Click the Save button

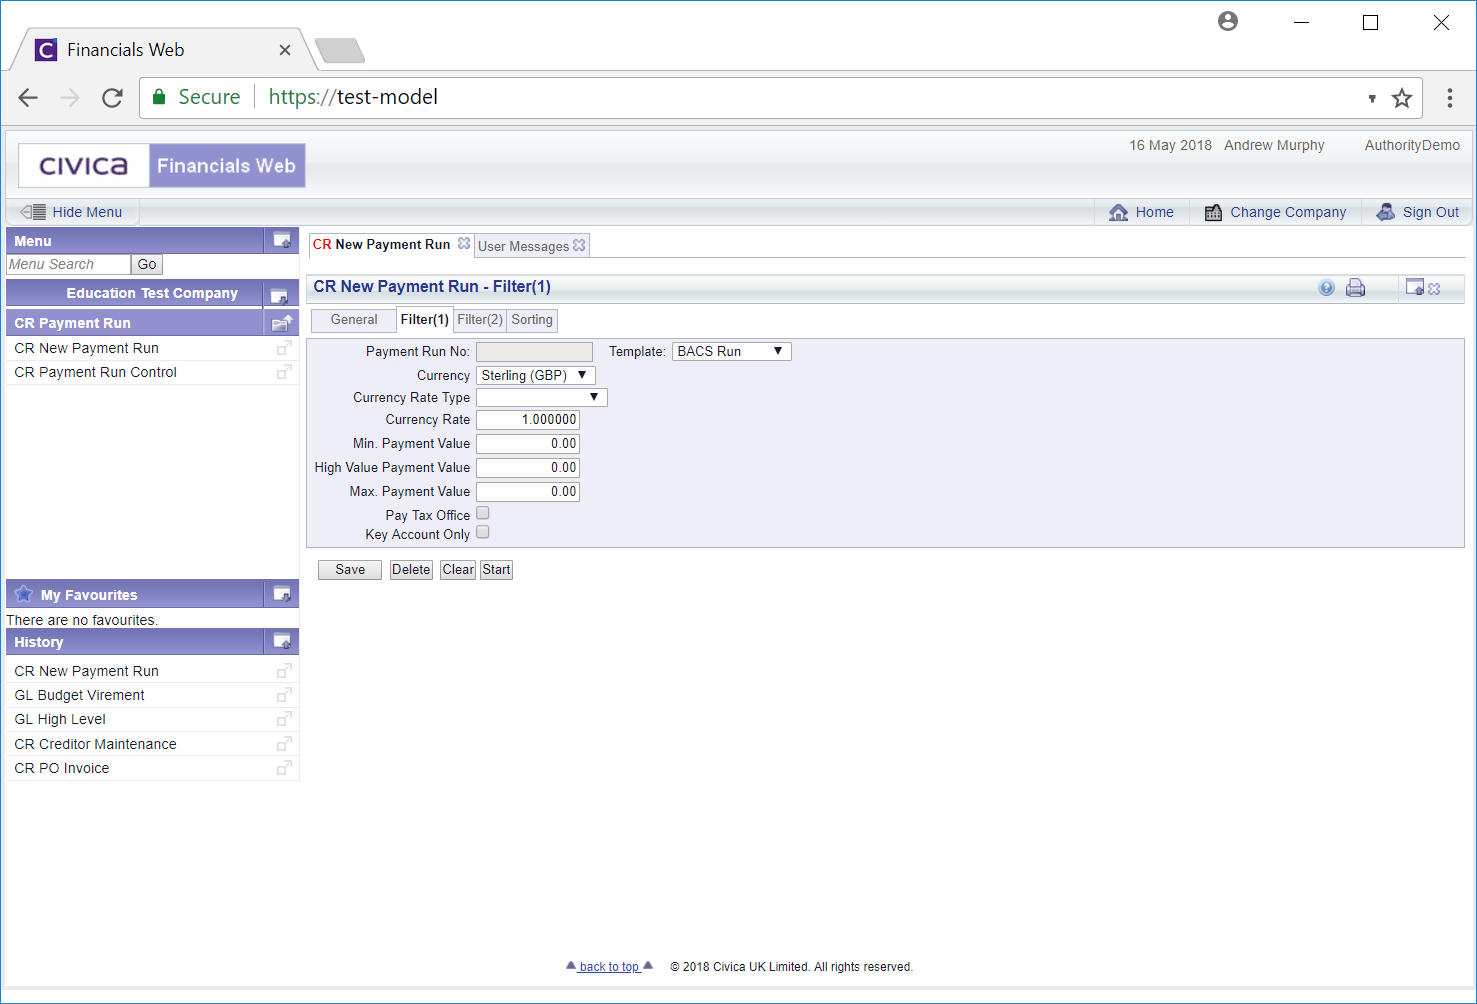(350, 570)
